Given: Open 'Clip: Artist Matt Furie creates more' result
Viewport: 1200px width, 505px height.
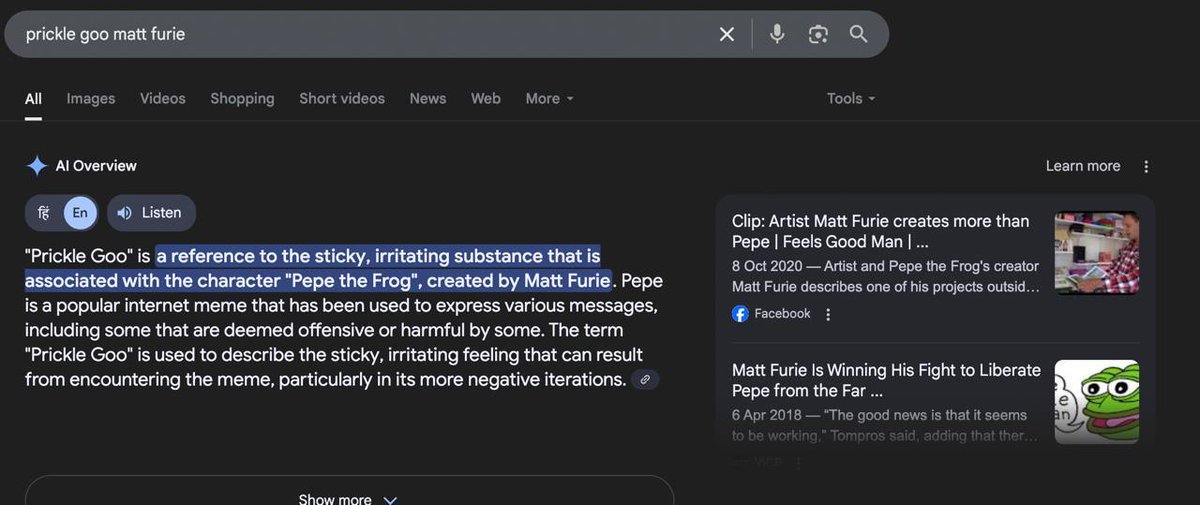Looking at the screenshot, I should [881, 231].
